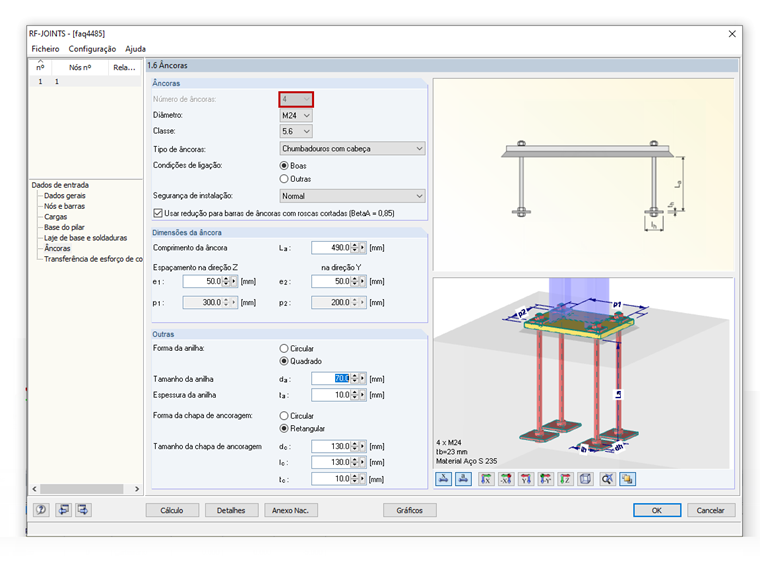The height and width of the screenshot is (570, 760).
Task: Click the spinner of e2 spacing field
Action: pos(355,281)
